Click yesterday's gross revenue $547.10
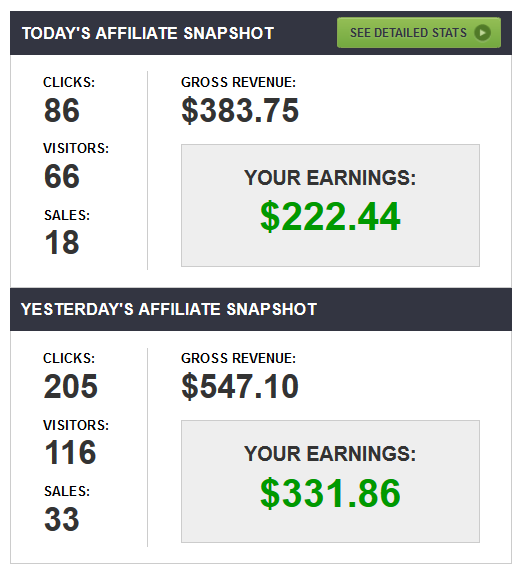The width and height of the screenshot is (528, 573). [240, 386]
